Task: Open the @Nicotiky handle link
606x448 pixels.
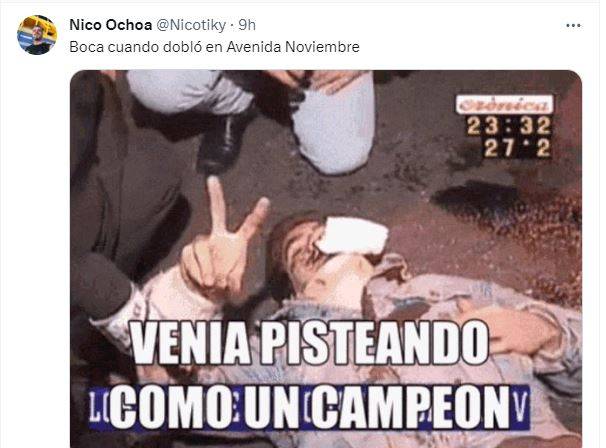Action: point(191,26)
